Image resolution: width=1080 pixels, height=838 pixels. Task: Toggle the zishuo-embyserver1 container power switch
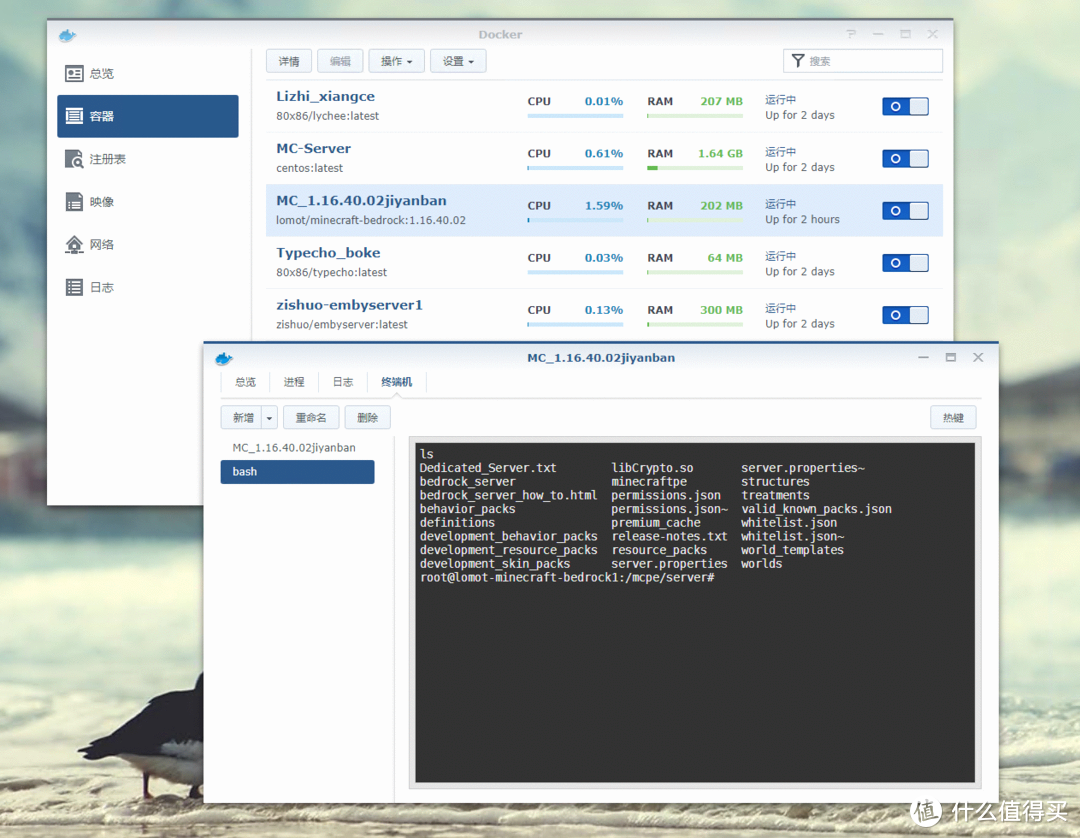[905, 315]
